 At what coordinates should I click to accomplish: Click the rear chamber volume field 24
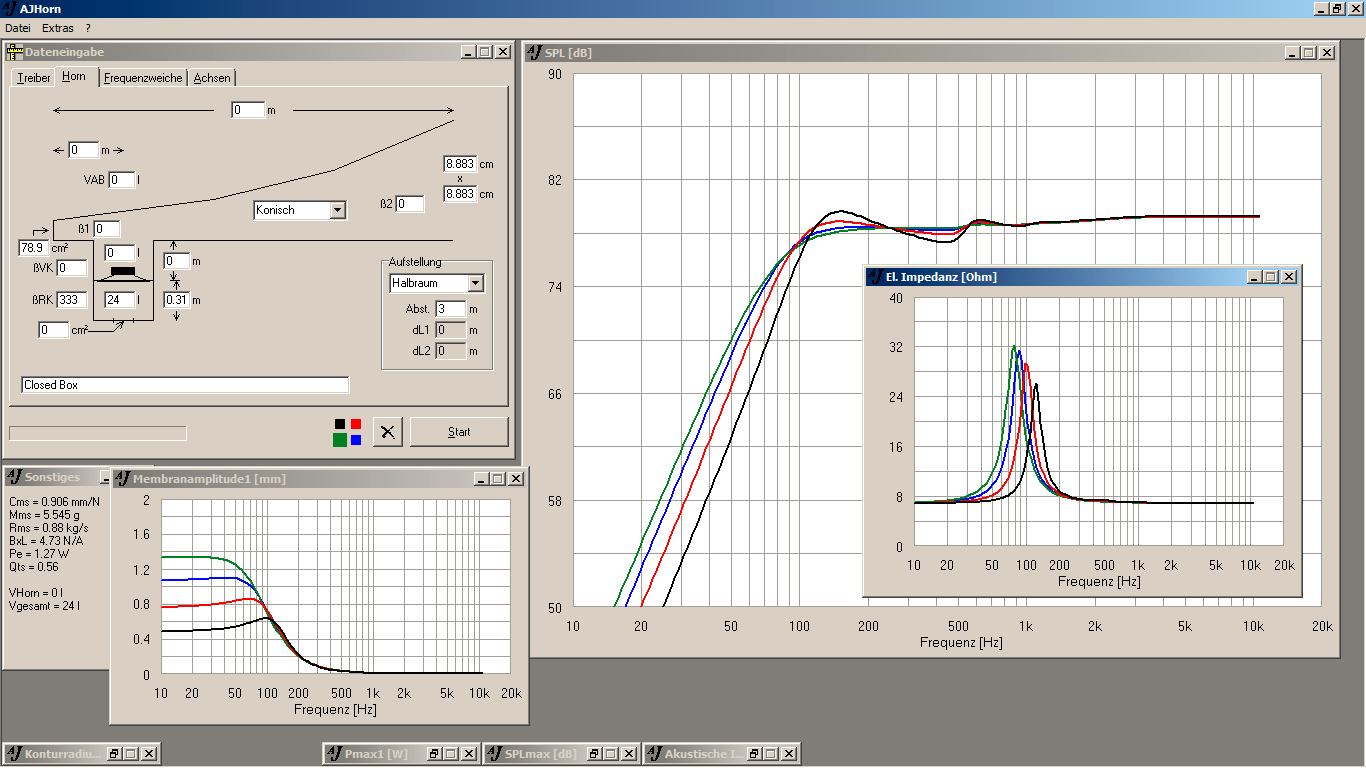(x=120, y=300)
